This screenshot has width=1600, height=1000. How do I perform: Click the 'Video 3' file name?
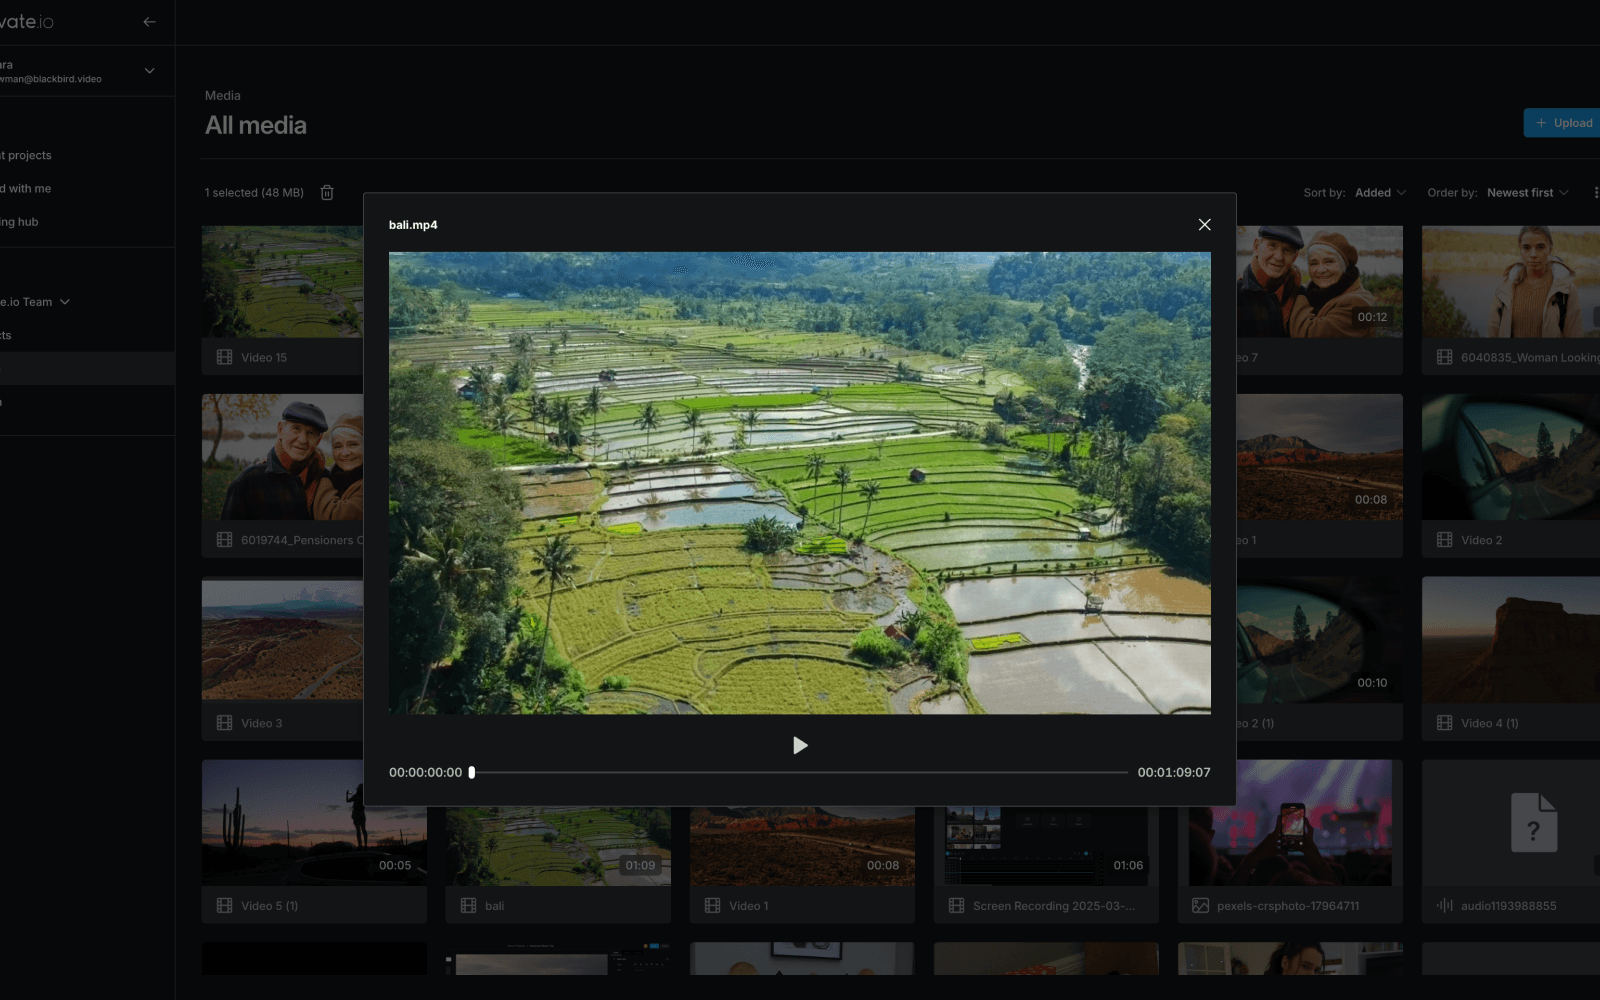tap(262, 723)
